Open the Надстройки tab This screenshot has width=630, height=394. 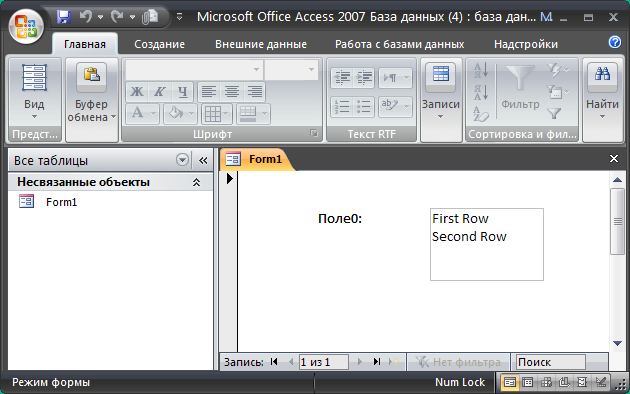coord(526,44)
